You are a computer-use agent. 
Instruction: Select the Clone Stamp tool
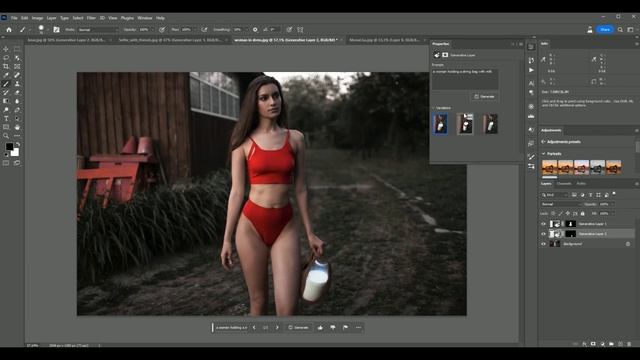(x=17, y=84)
